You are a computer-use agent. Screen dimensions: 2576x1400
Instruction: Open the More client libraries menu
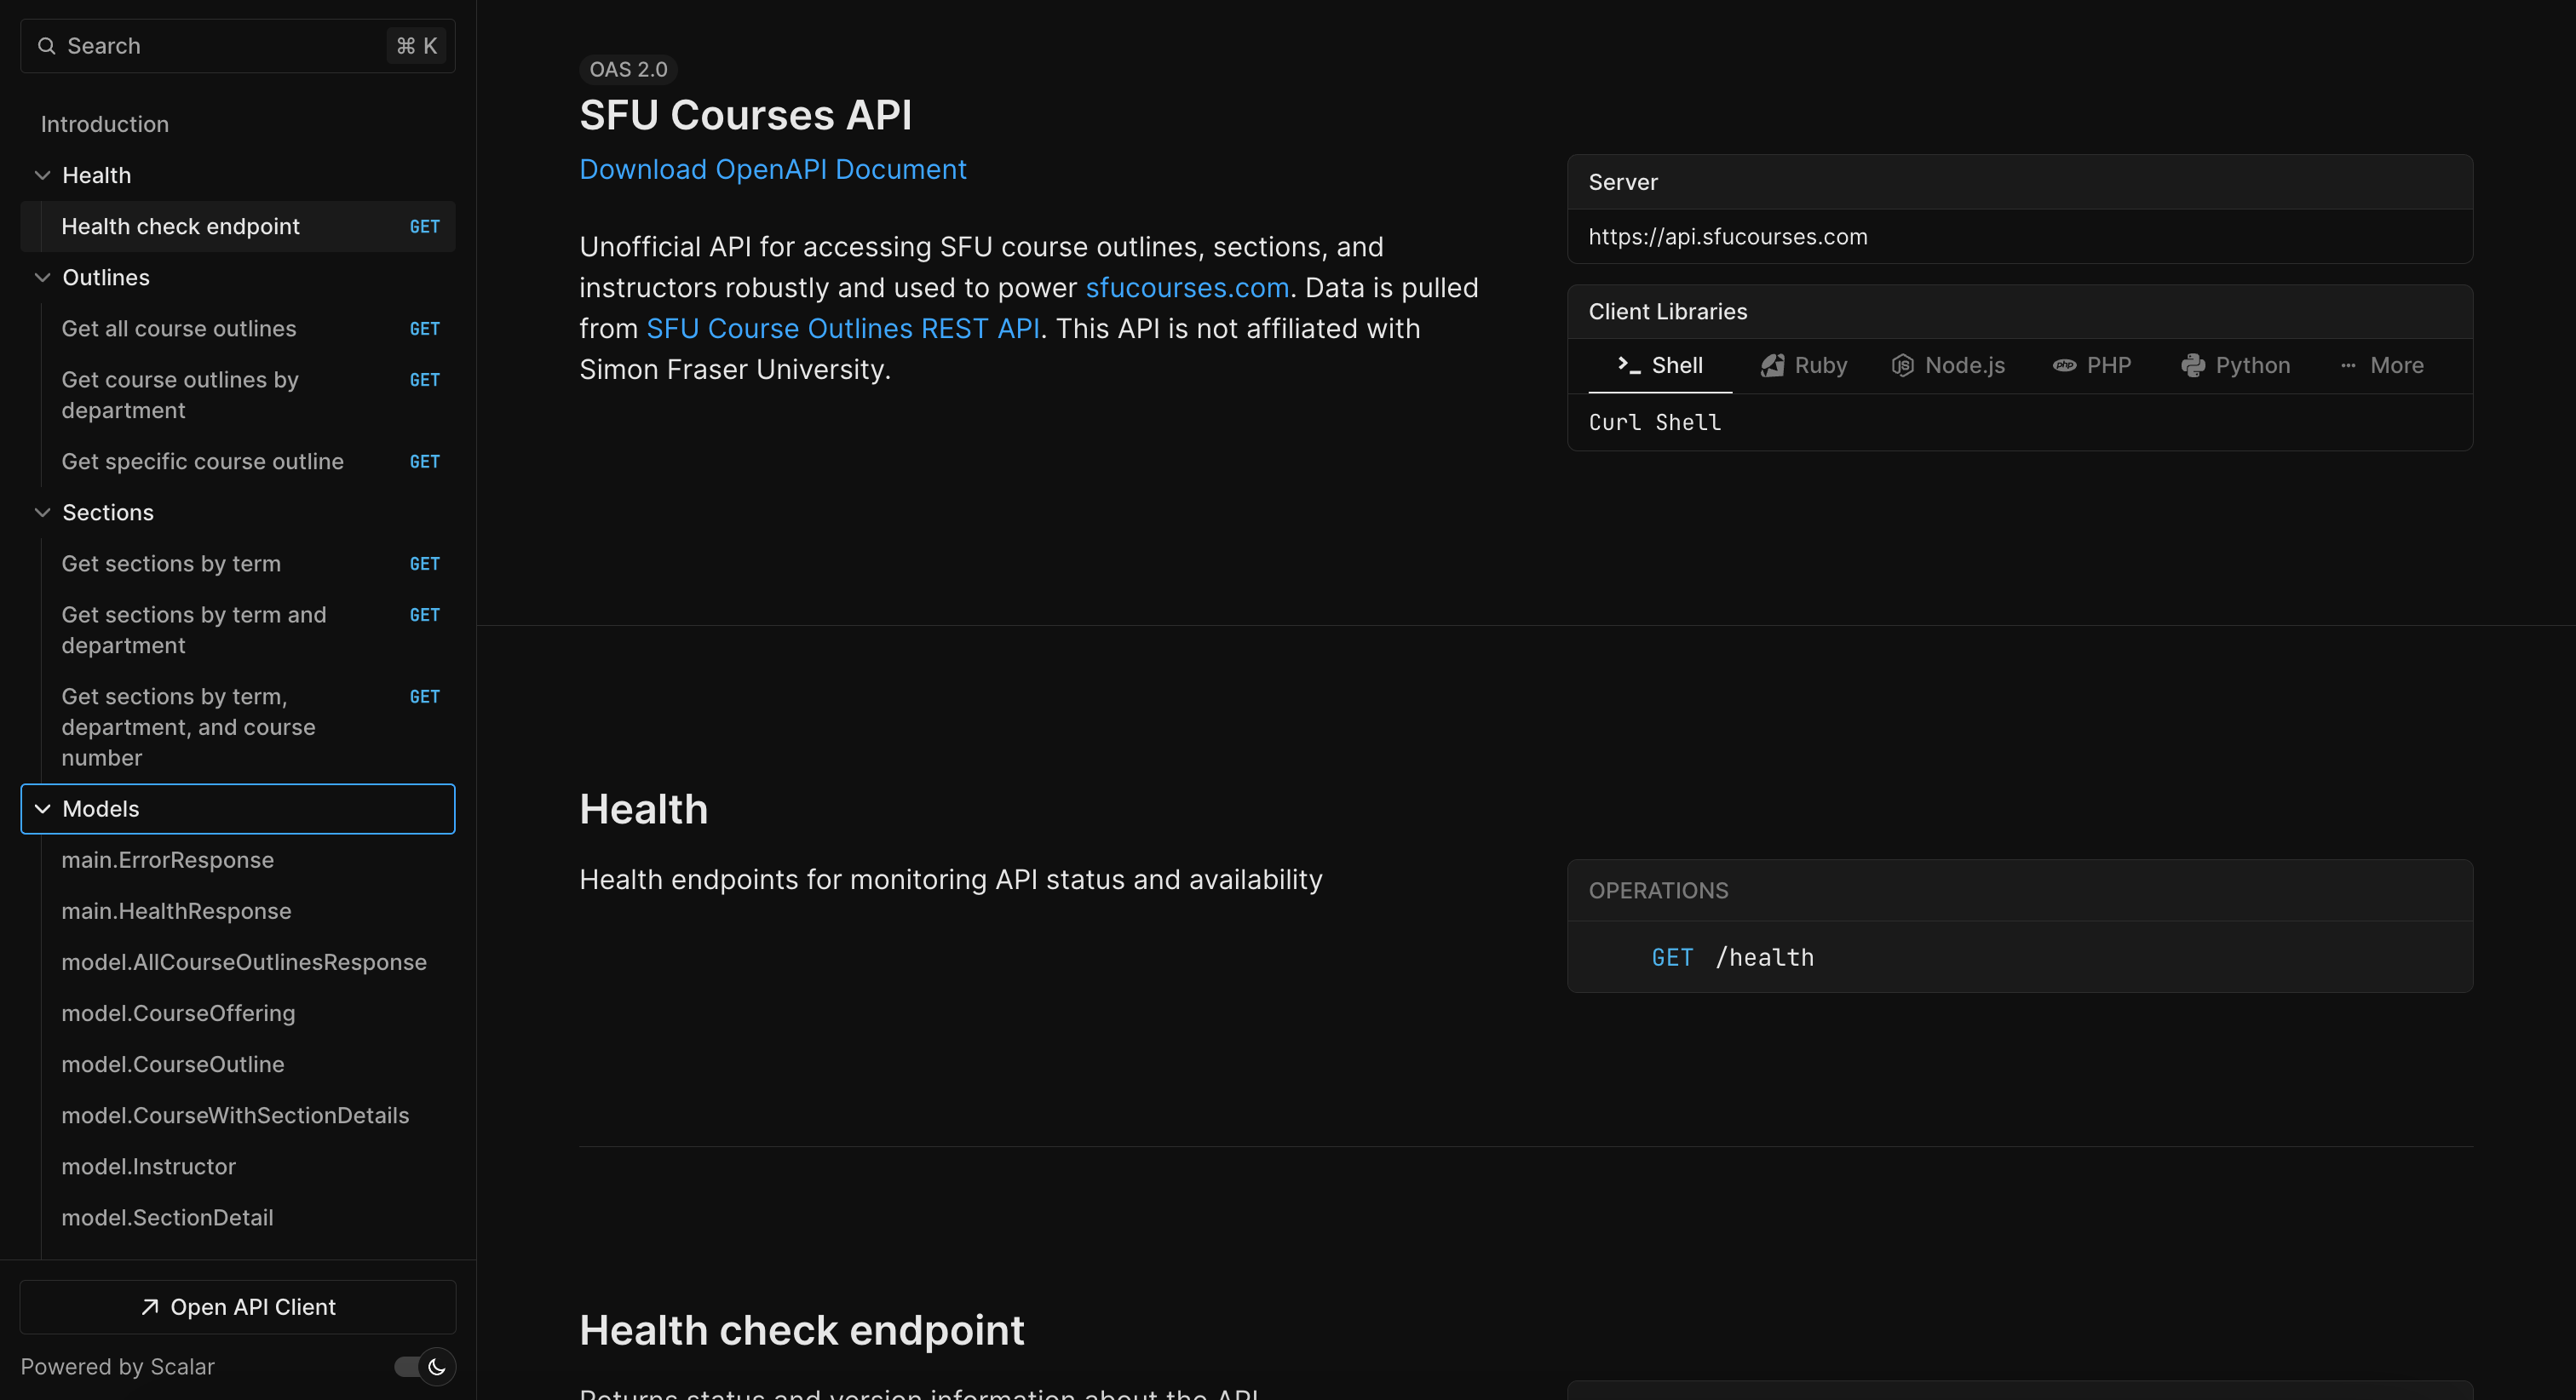click(2382, 365)
